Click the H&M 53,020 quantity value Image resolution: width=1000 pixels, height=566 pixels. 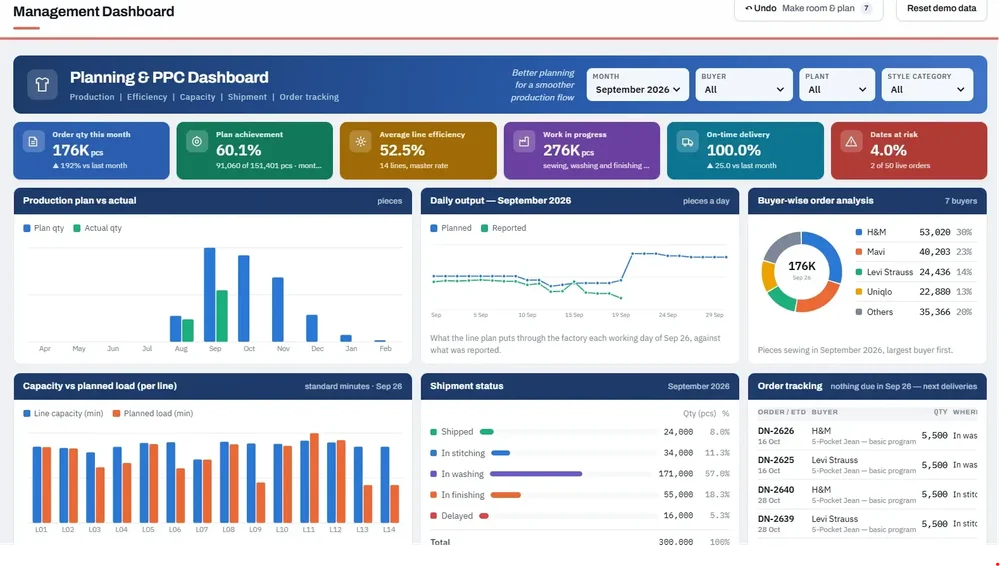[934, 232]
